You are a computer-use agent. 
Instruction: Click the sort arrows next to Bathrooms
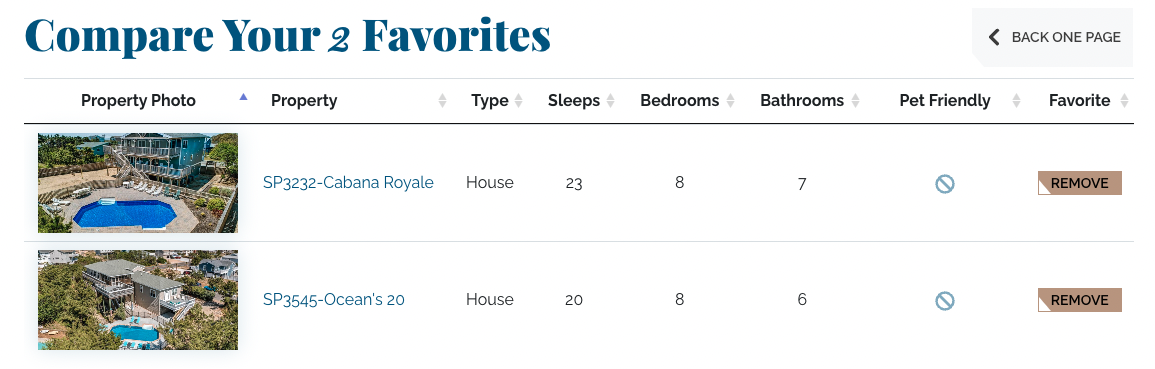(x=854, y=101)
